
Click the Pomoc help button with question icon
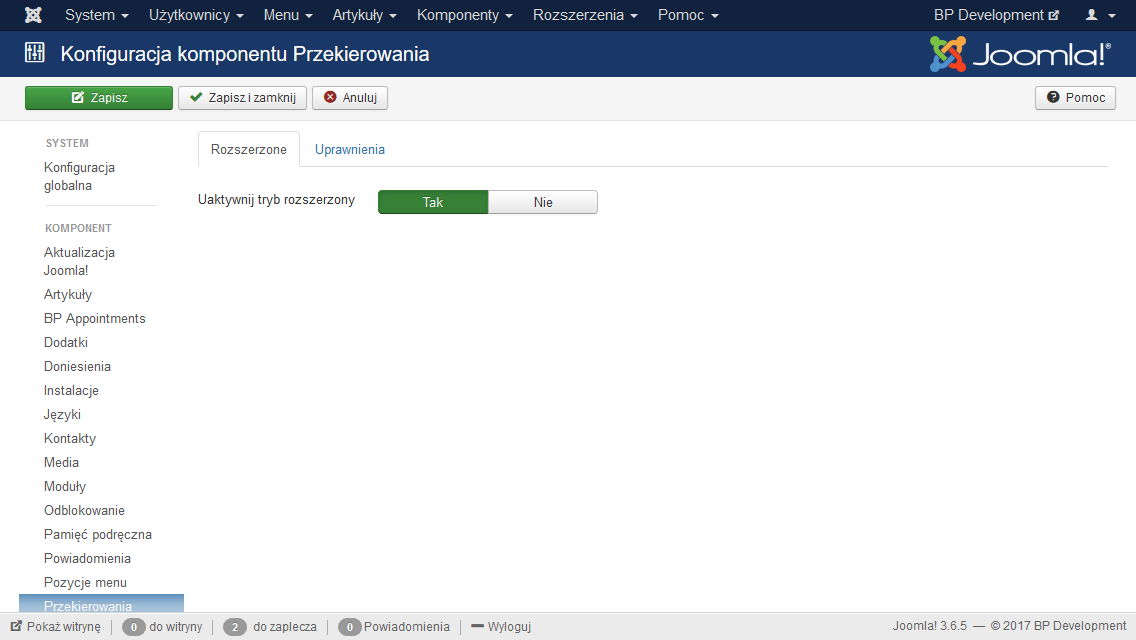1075,98
